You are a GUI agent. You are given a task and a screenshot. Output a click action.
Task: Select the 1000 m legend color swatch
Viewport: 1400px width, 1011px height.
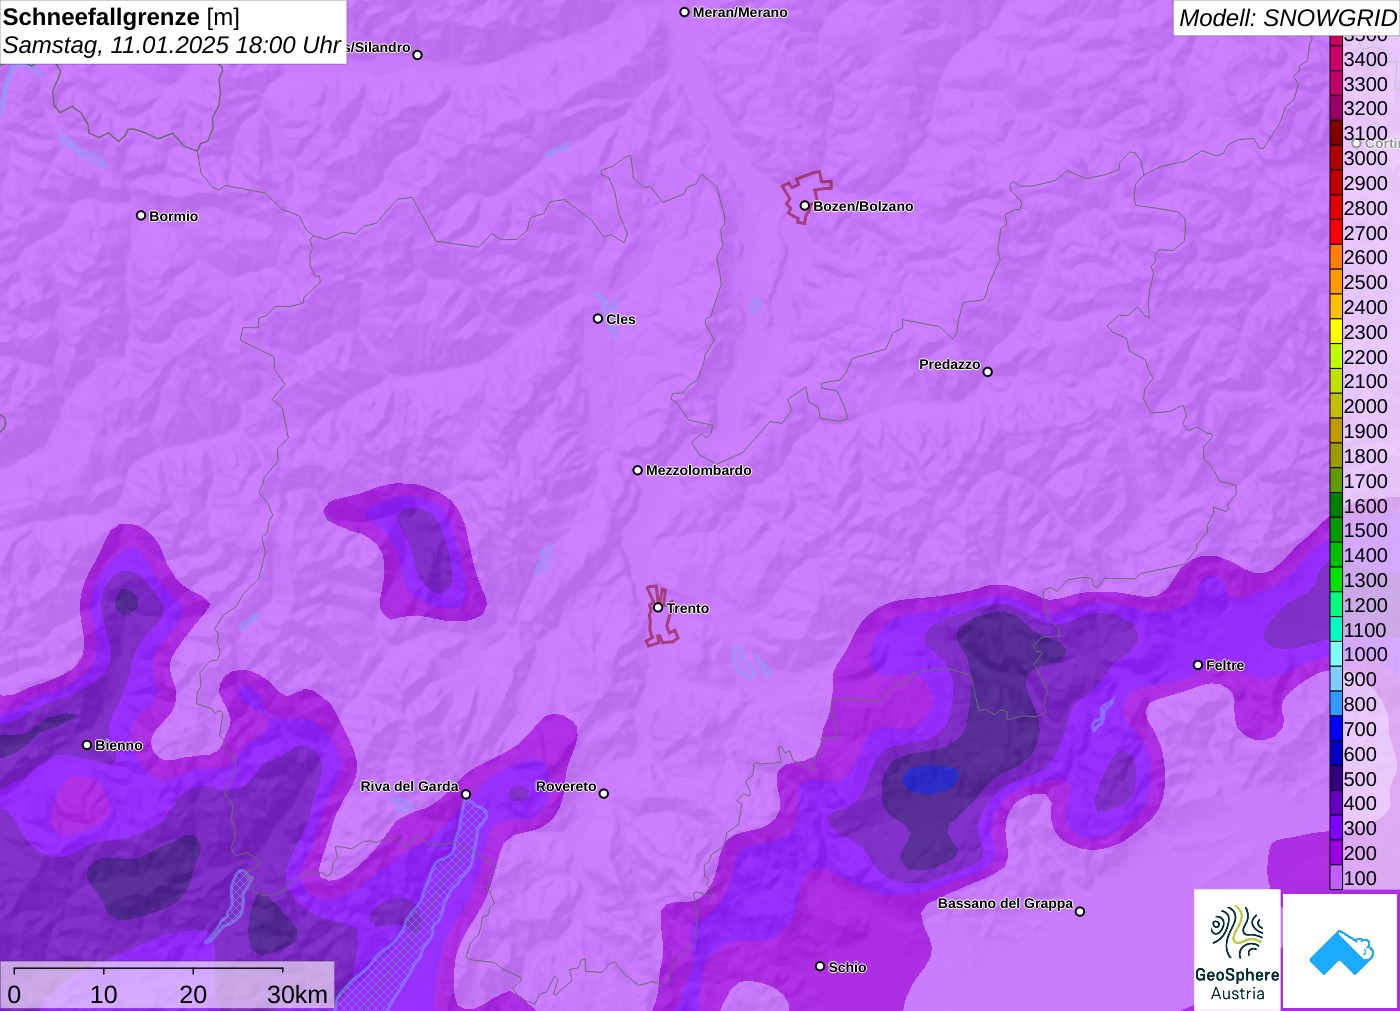1336,654
